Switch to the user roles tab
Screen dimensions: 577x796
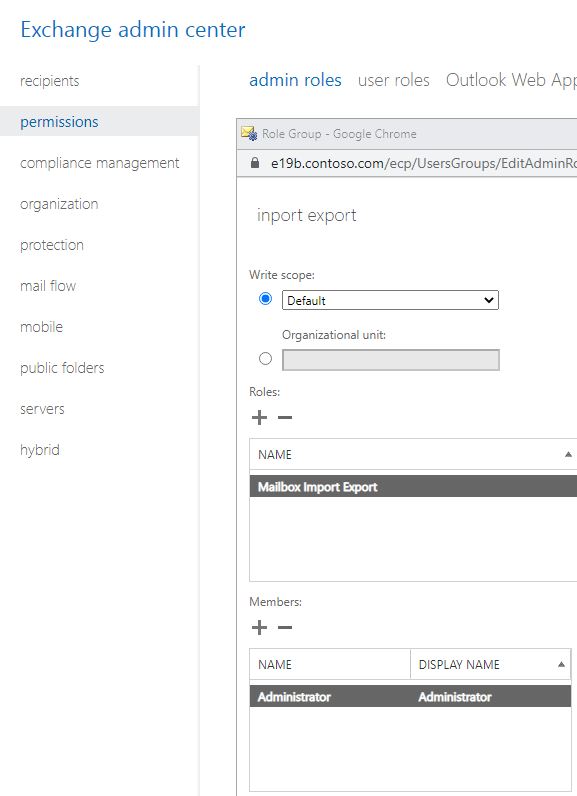[x=394, y=80]
